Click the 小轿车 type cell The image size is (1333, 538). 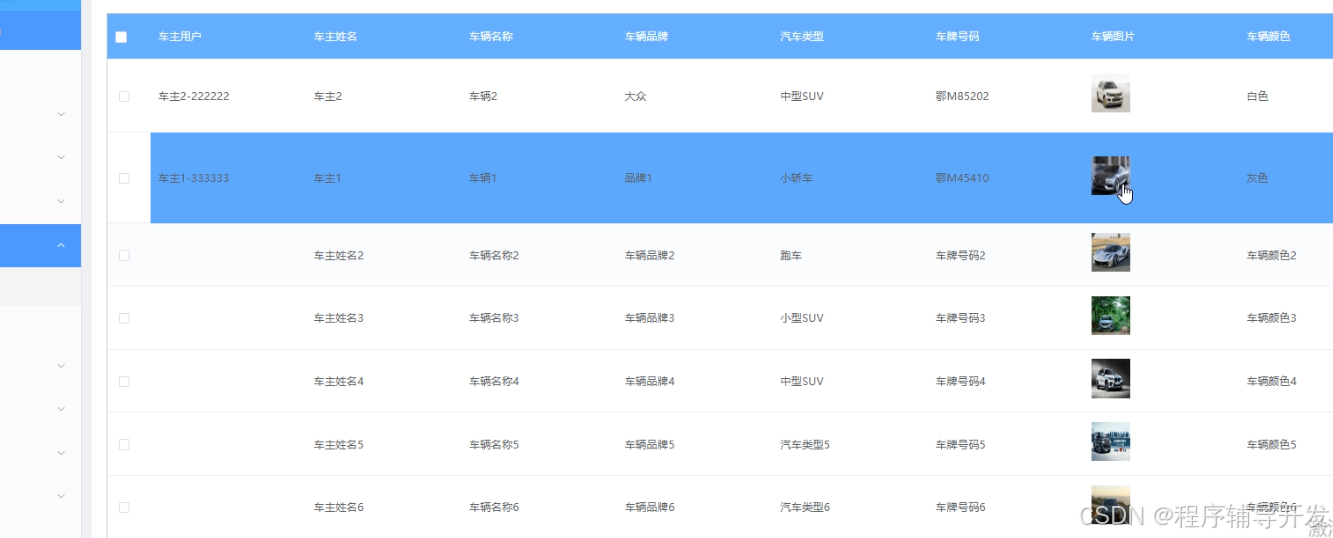797,178
